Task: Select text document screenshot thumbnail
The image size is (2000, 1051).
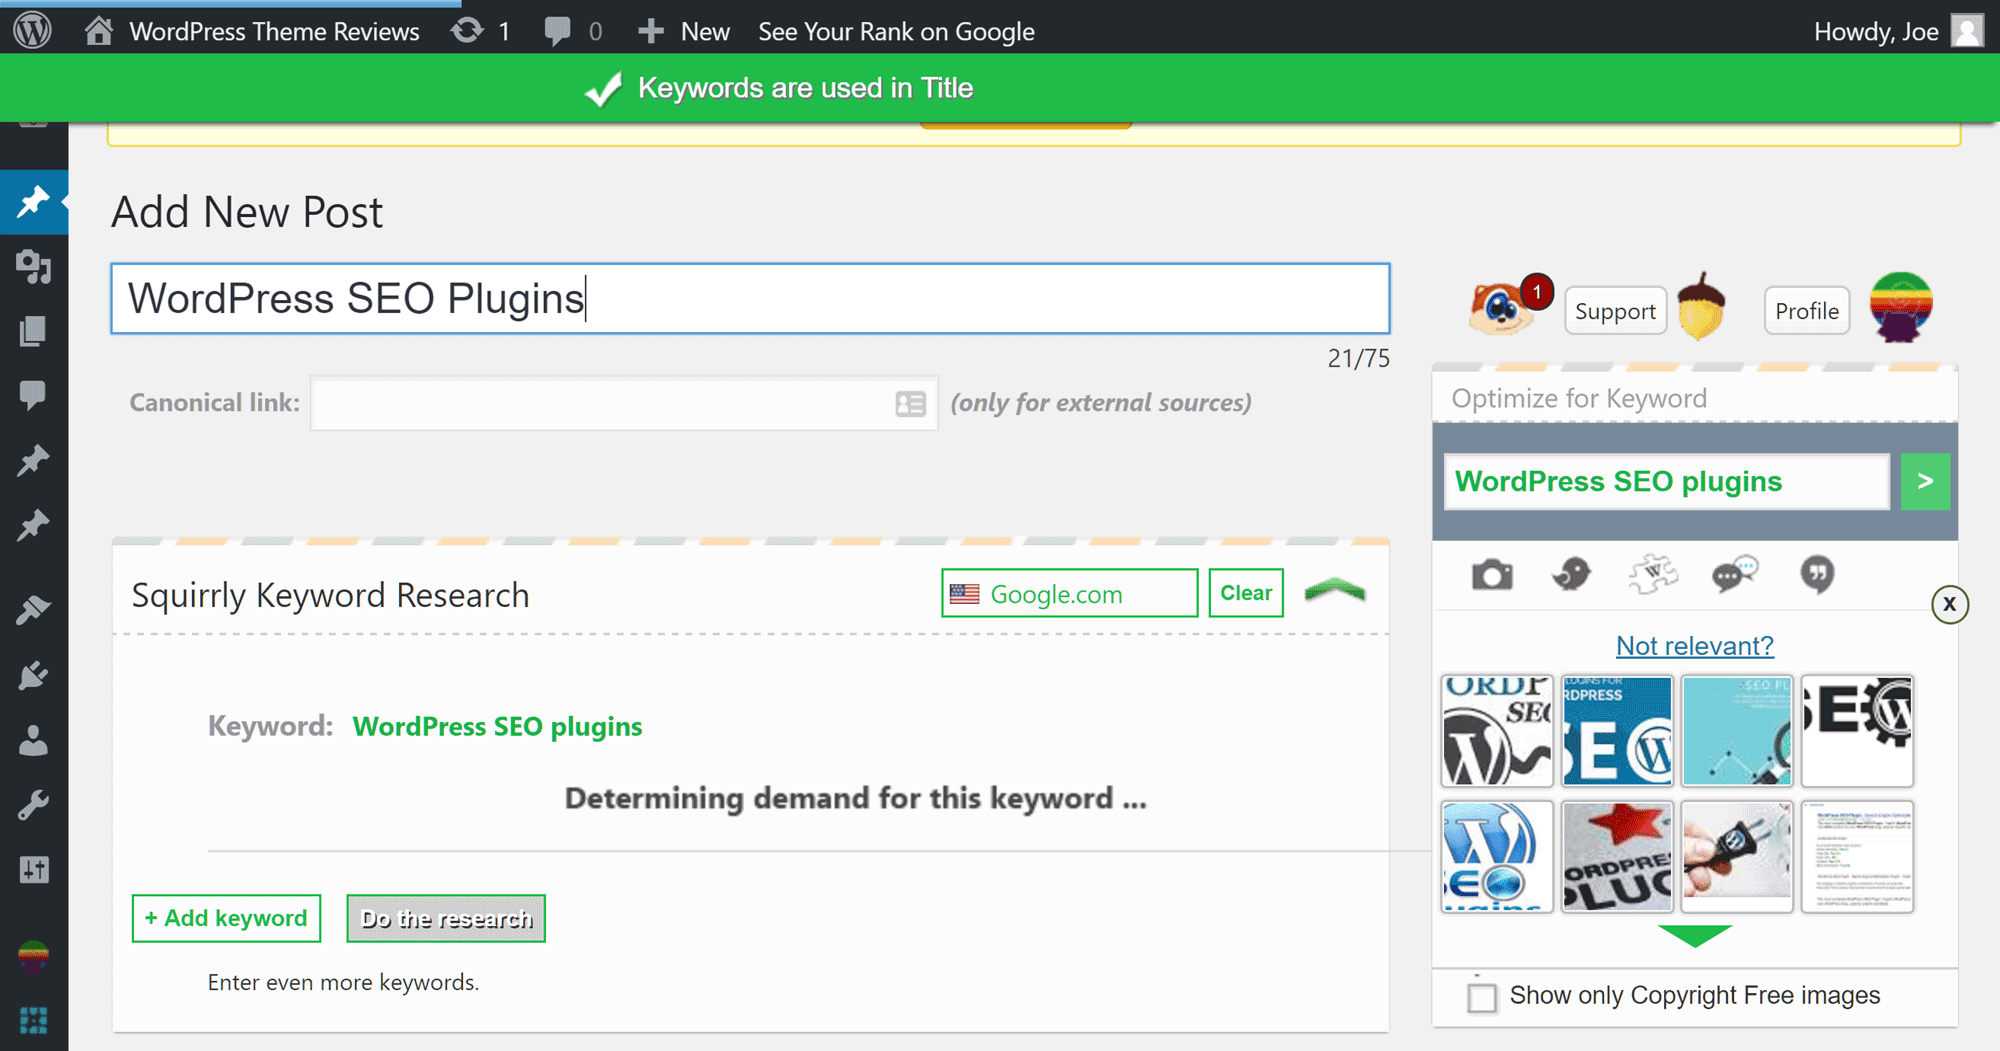Action: click(1857, 857)
